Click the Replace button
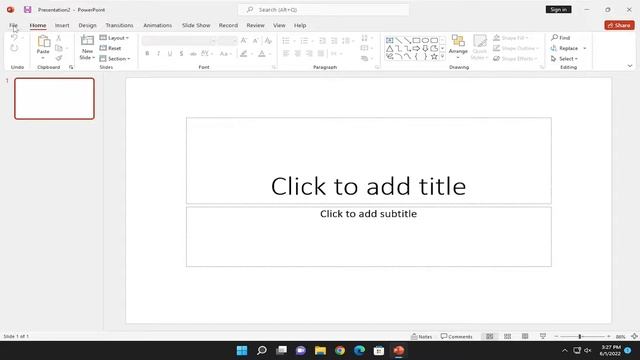This screenshot has width=640, height=360. 564,48
